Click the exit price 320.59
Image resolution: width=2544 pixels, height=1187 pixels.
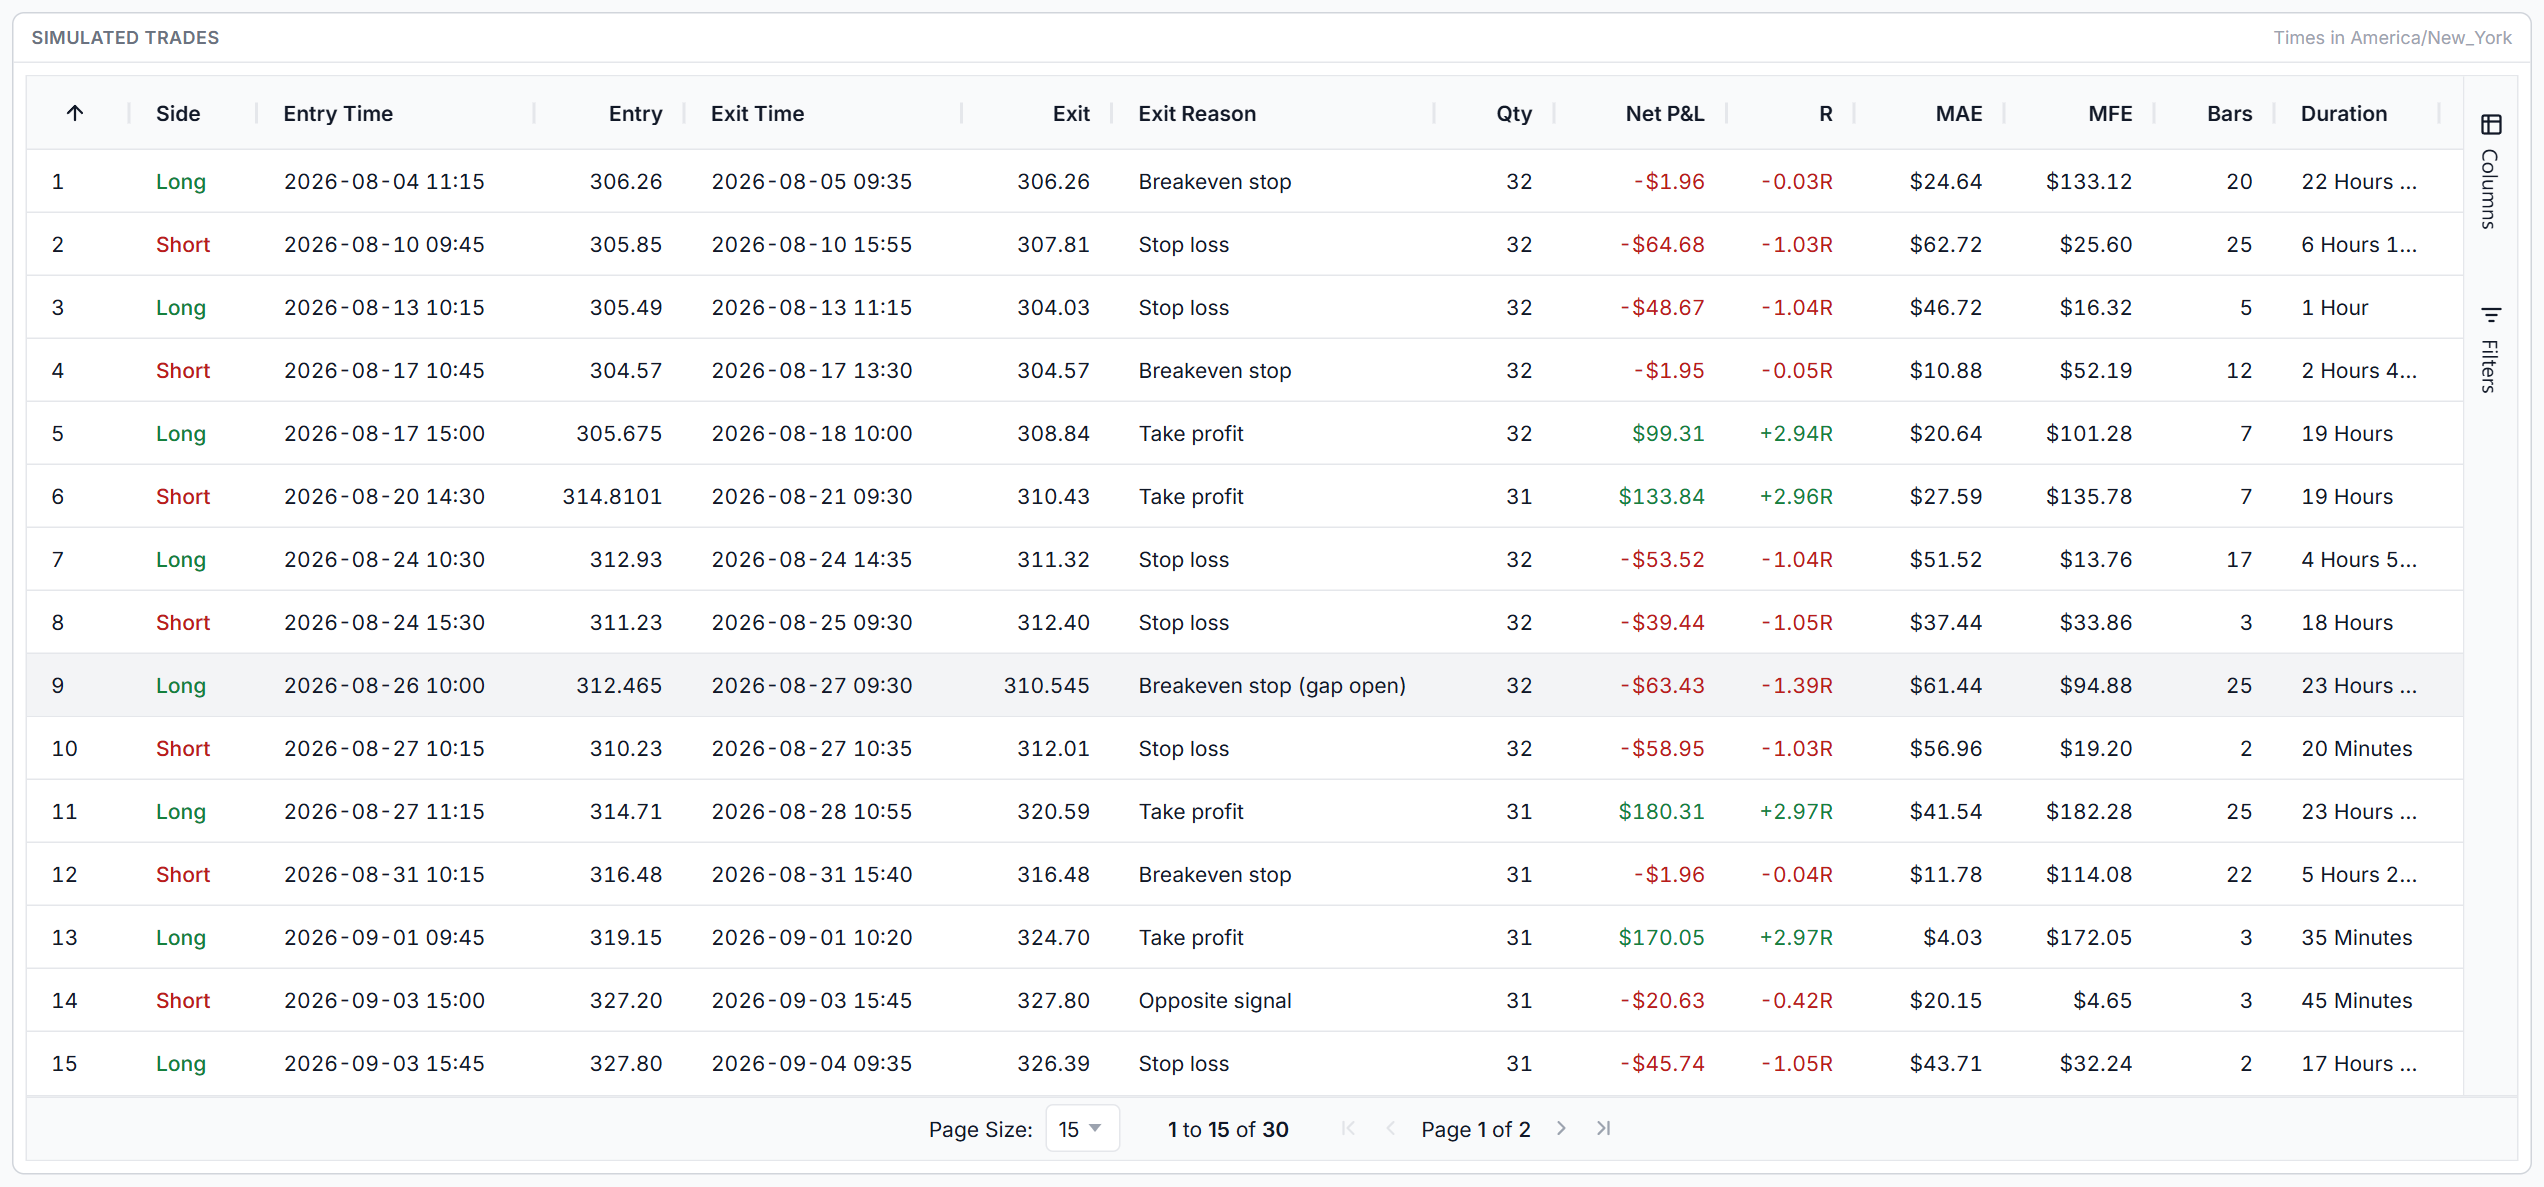(x=1053, y=812)
